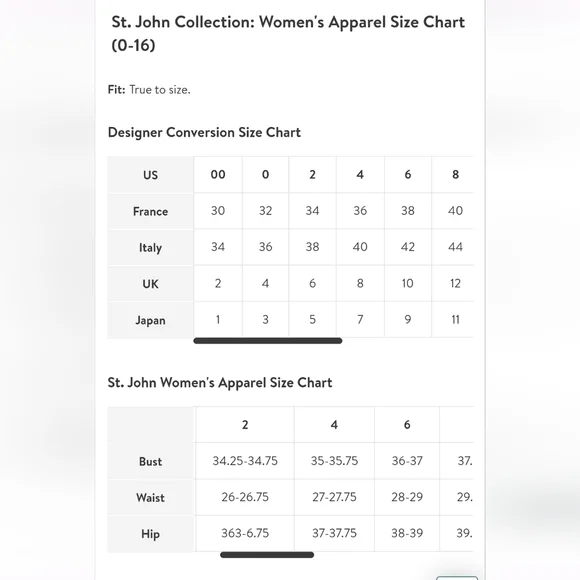Click the Italy row label
Viewport: 580px width, 580px height.
(150, 247)
